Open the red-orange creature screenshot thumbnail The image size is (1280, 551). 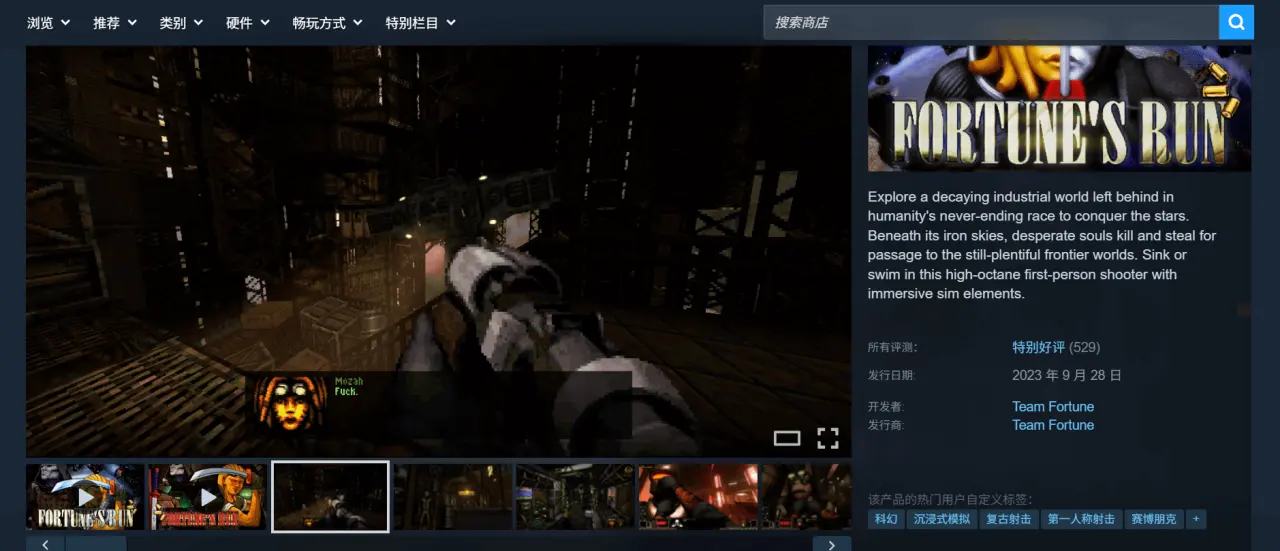(698, 497)
